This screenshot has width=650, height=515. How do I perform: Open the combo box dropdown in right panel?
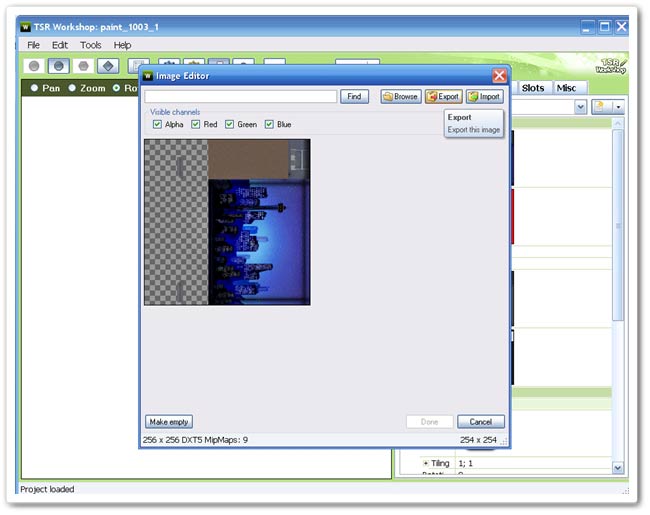pos(580,106)
